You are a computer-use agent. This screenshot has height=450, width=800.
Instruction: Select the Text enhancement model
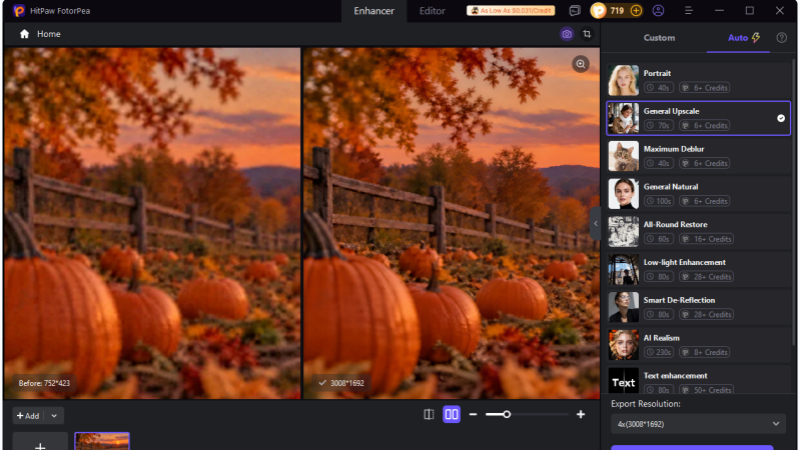(x=698, y=380)
